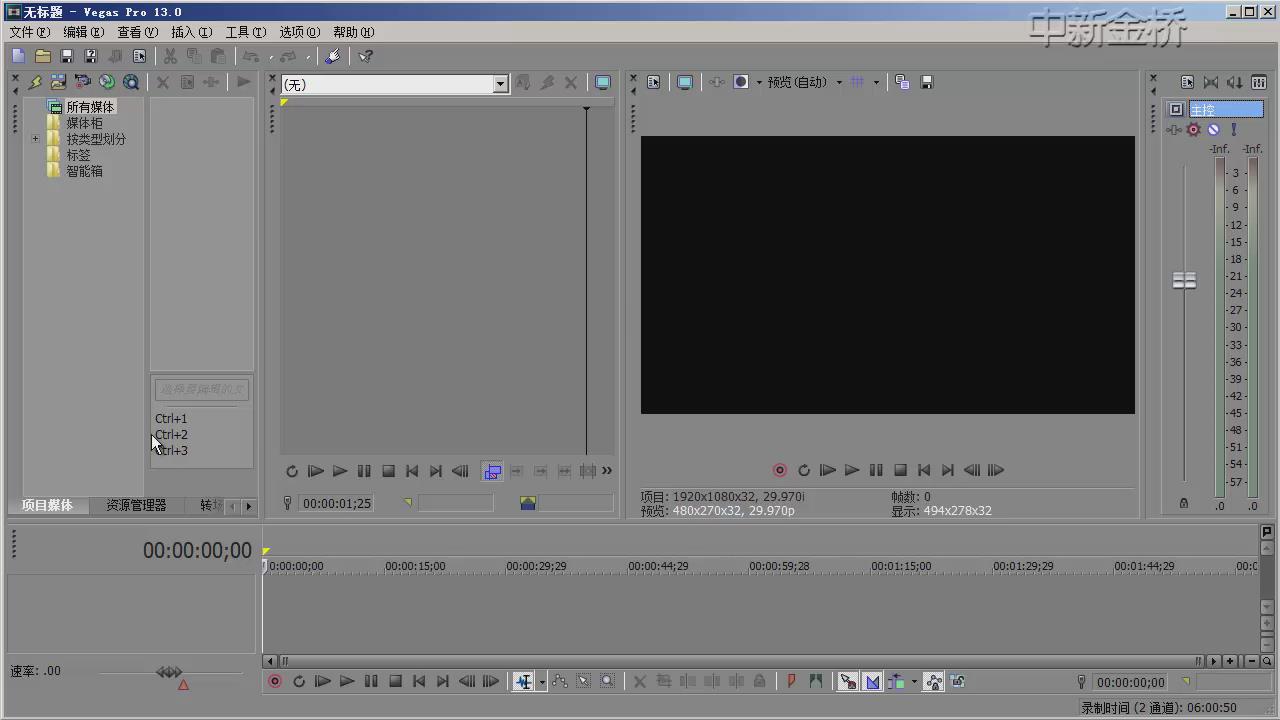Screen dimensions: 1280x720
Task: Open mixer Properties icon
Action: (1187, 82)
